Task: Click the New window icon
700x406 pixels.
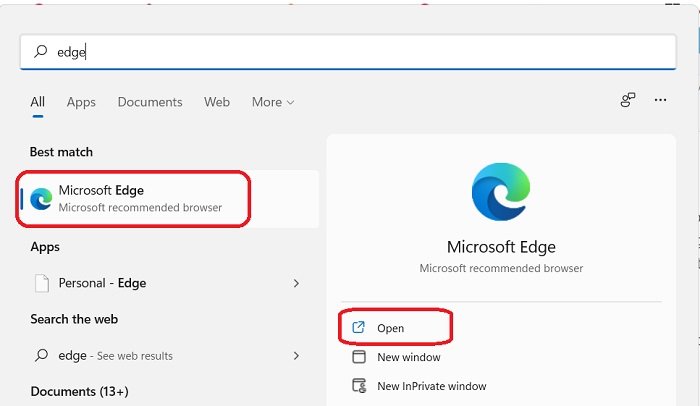Action: (359, 356)
